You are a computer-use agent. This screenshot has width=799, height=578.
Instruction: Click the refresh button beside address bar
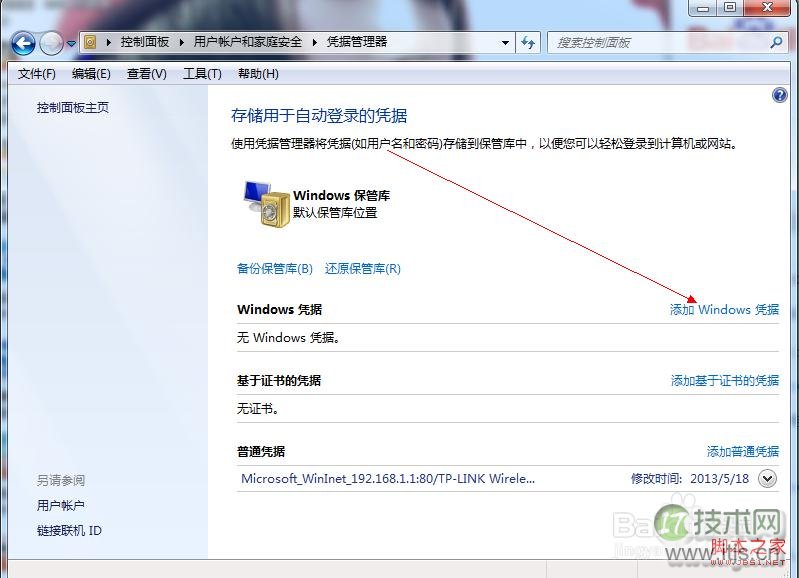(528, 42)
